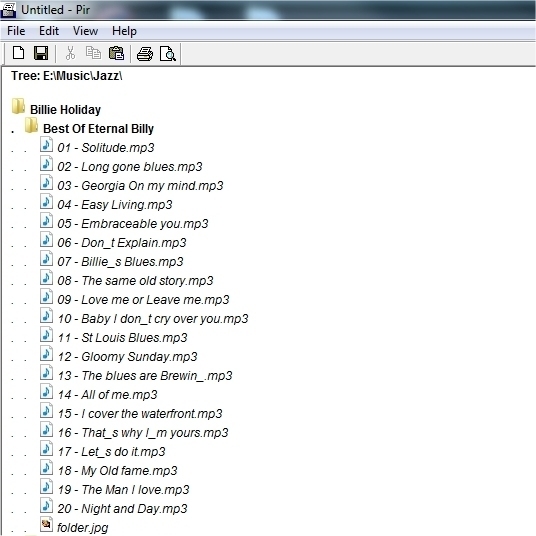The image size is (536, 536).
Task: Open the View menu
Action: coord(85,31)
